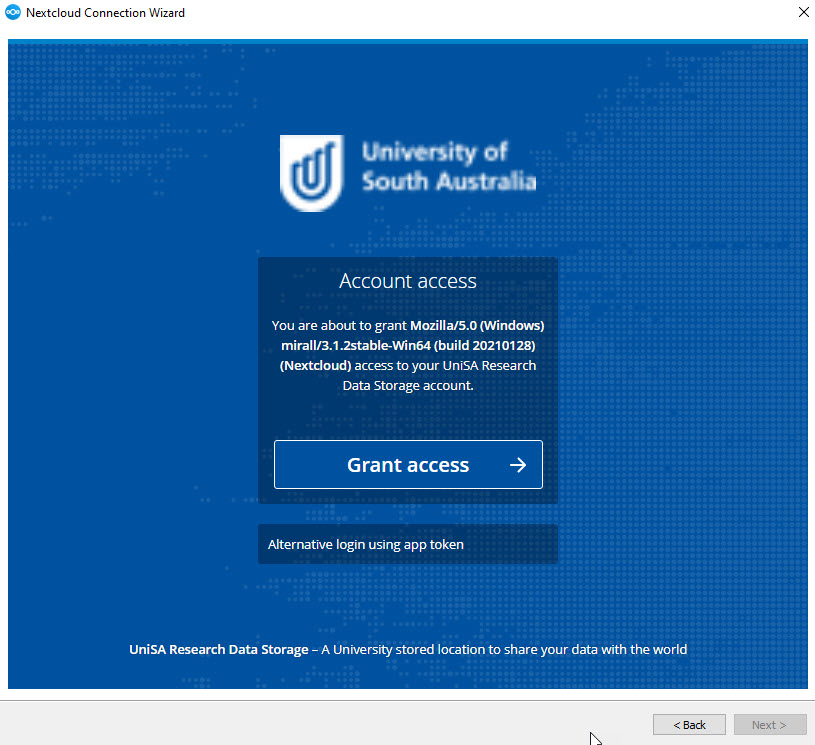Click the UniSA Research Data Storage footer text
The width and height of the screenshot is (815, 745).
tap(218, 649)
